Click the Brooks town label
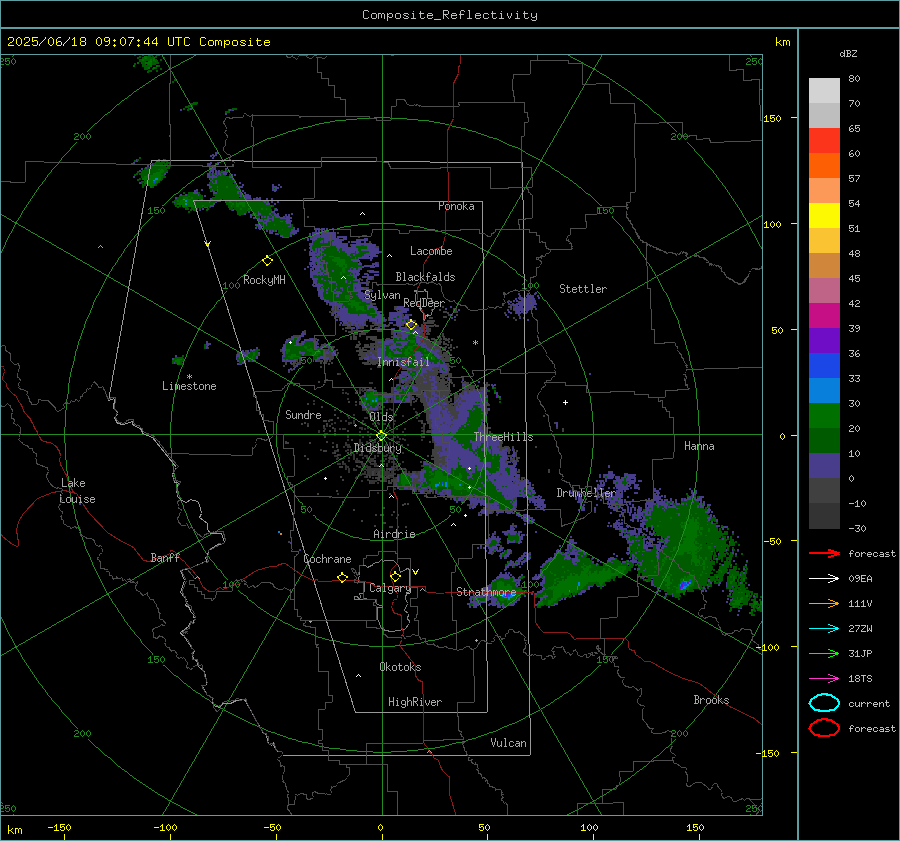 tap(711, 700)
